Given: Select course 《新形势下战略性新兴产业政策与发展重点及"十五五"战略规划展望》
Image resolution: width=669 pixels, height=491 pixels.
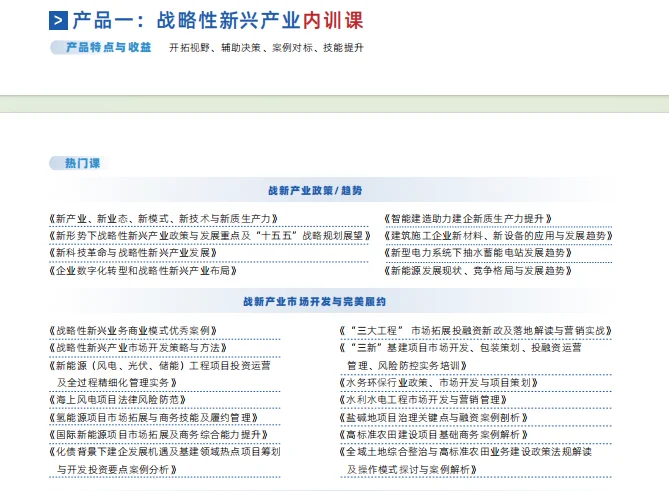Looking at the screenshot, I should 210,235.
